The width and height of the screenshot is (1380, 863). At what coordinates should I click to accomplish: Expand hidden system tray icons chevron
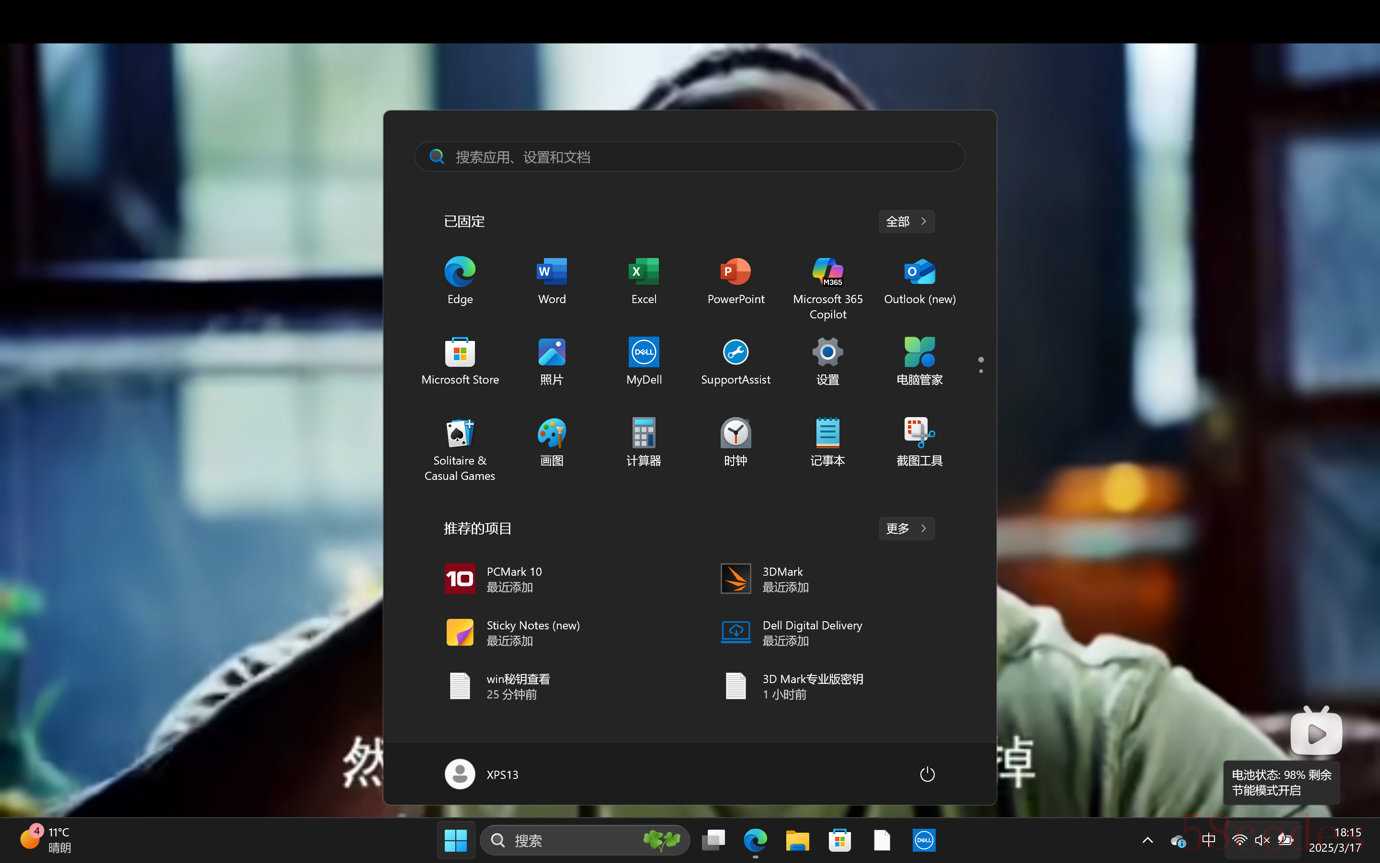tap(1147, 840)
